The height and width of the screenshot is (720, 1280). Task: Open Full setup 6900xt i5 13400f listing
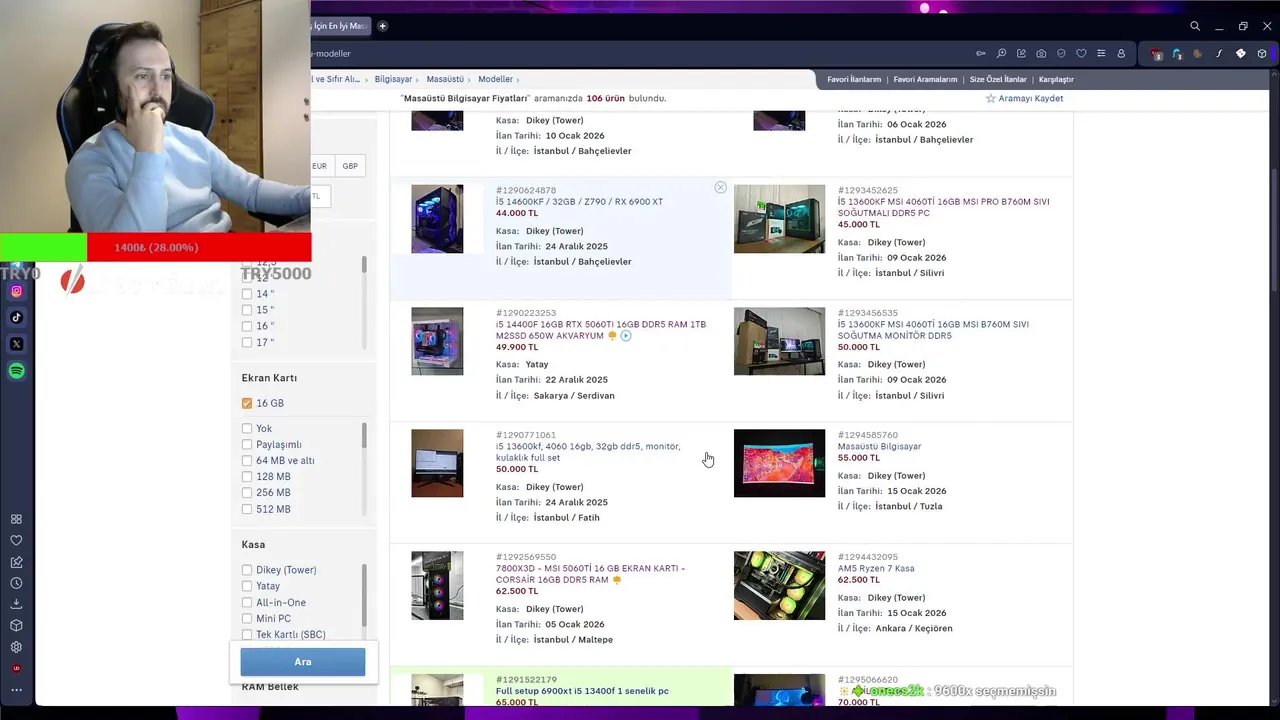pyautogui.click(x=582, y=691)
